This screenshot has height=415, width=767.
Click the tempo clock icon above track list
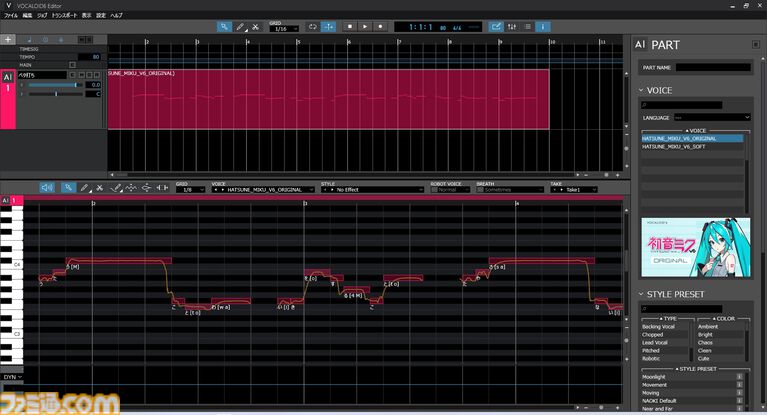click(x=45, y=40)
